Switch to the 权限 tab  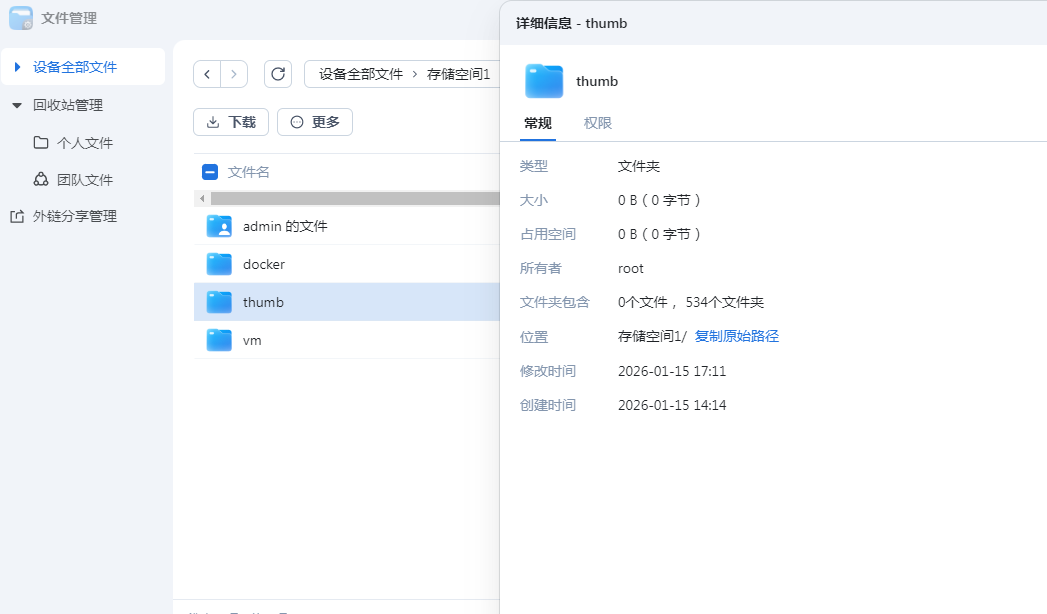pos(598,123)
